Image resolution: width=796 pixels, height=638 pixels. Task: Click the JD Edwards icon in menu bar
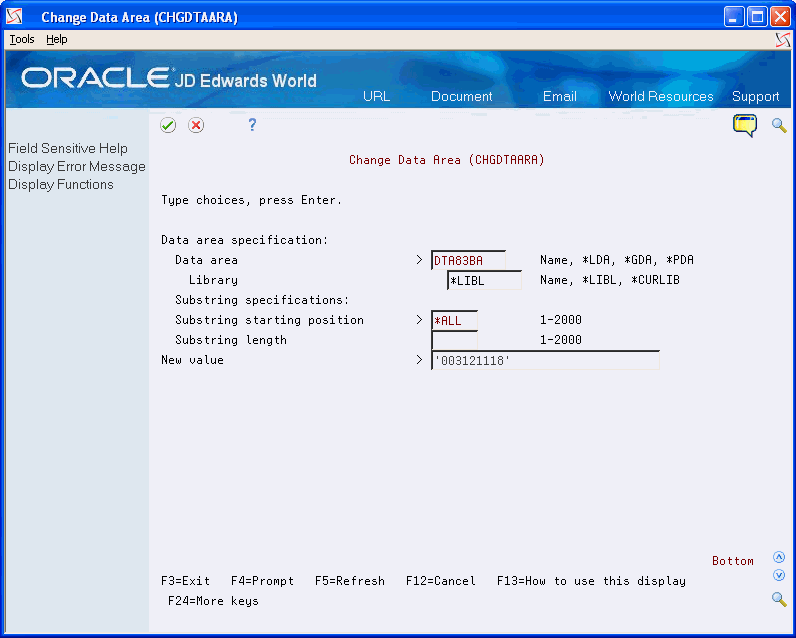tap(783, 40)
